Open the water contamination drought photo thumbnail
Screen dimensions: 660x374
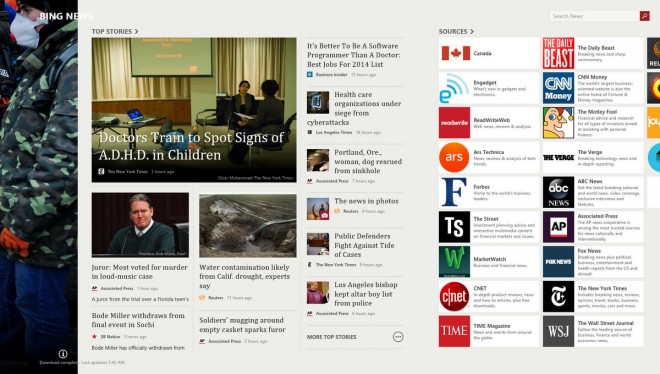coord(248,225)
